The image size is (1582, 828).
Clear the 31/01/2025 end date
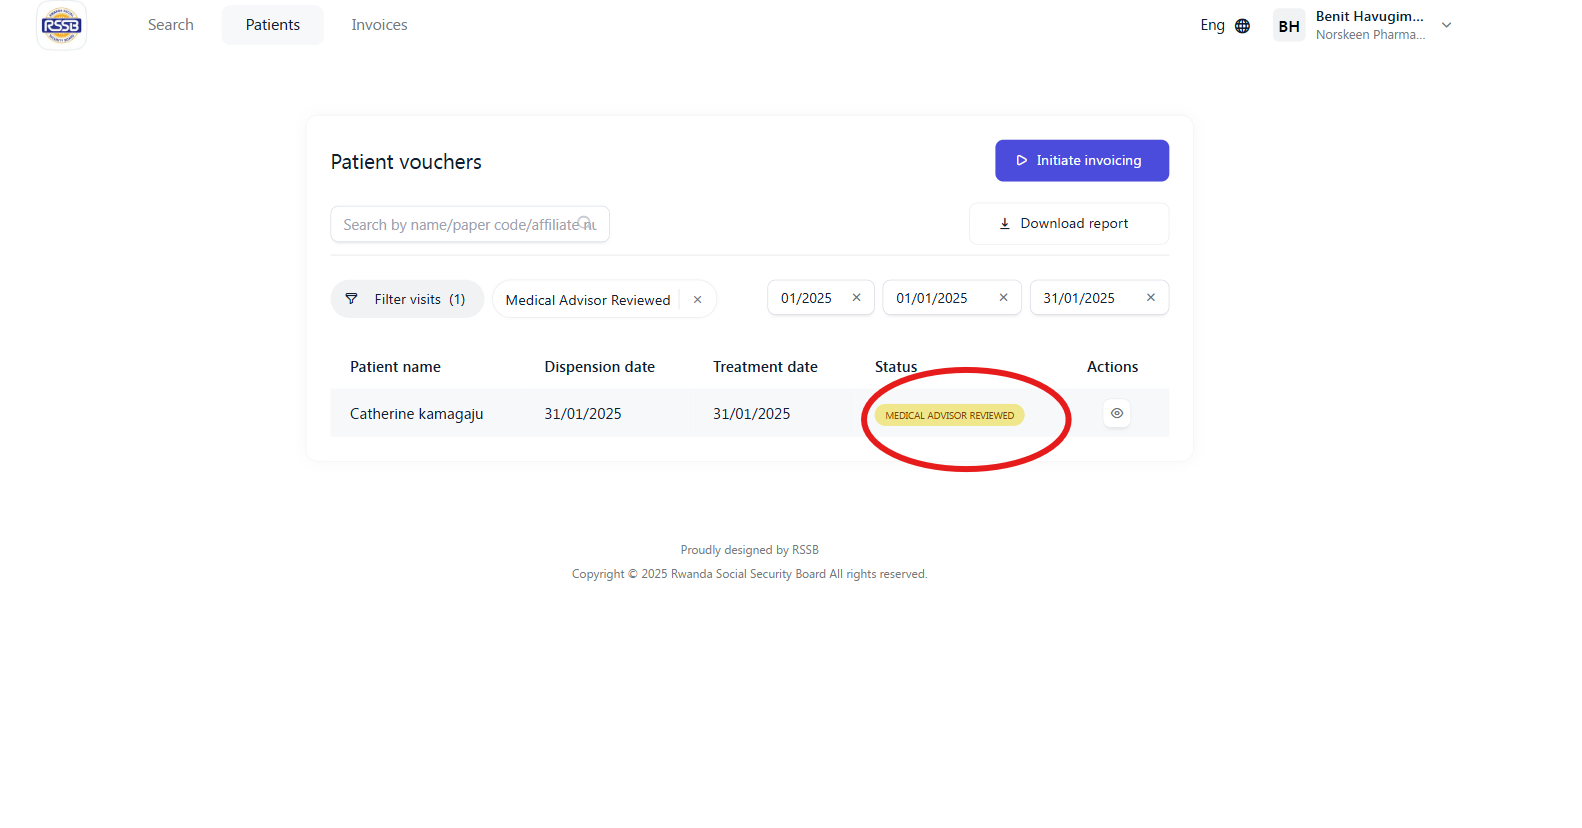coord(1151,297)
